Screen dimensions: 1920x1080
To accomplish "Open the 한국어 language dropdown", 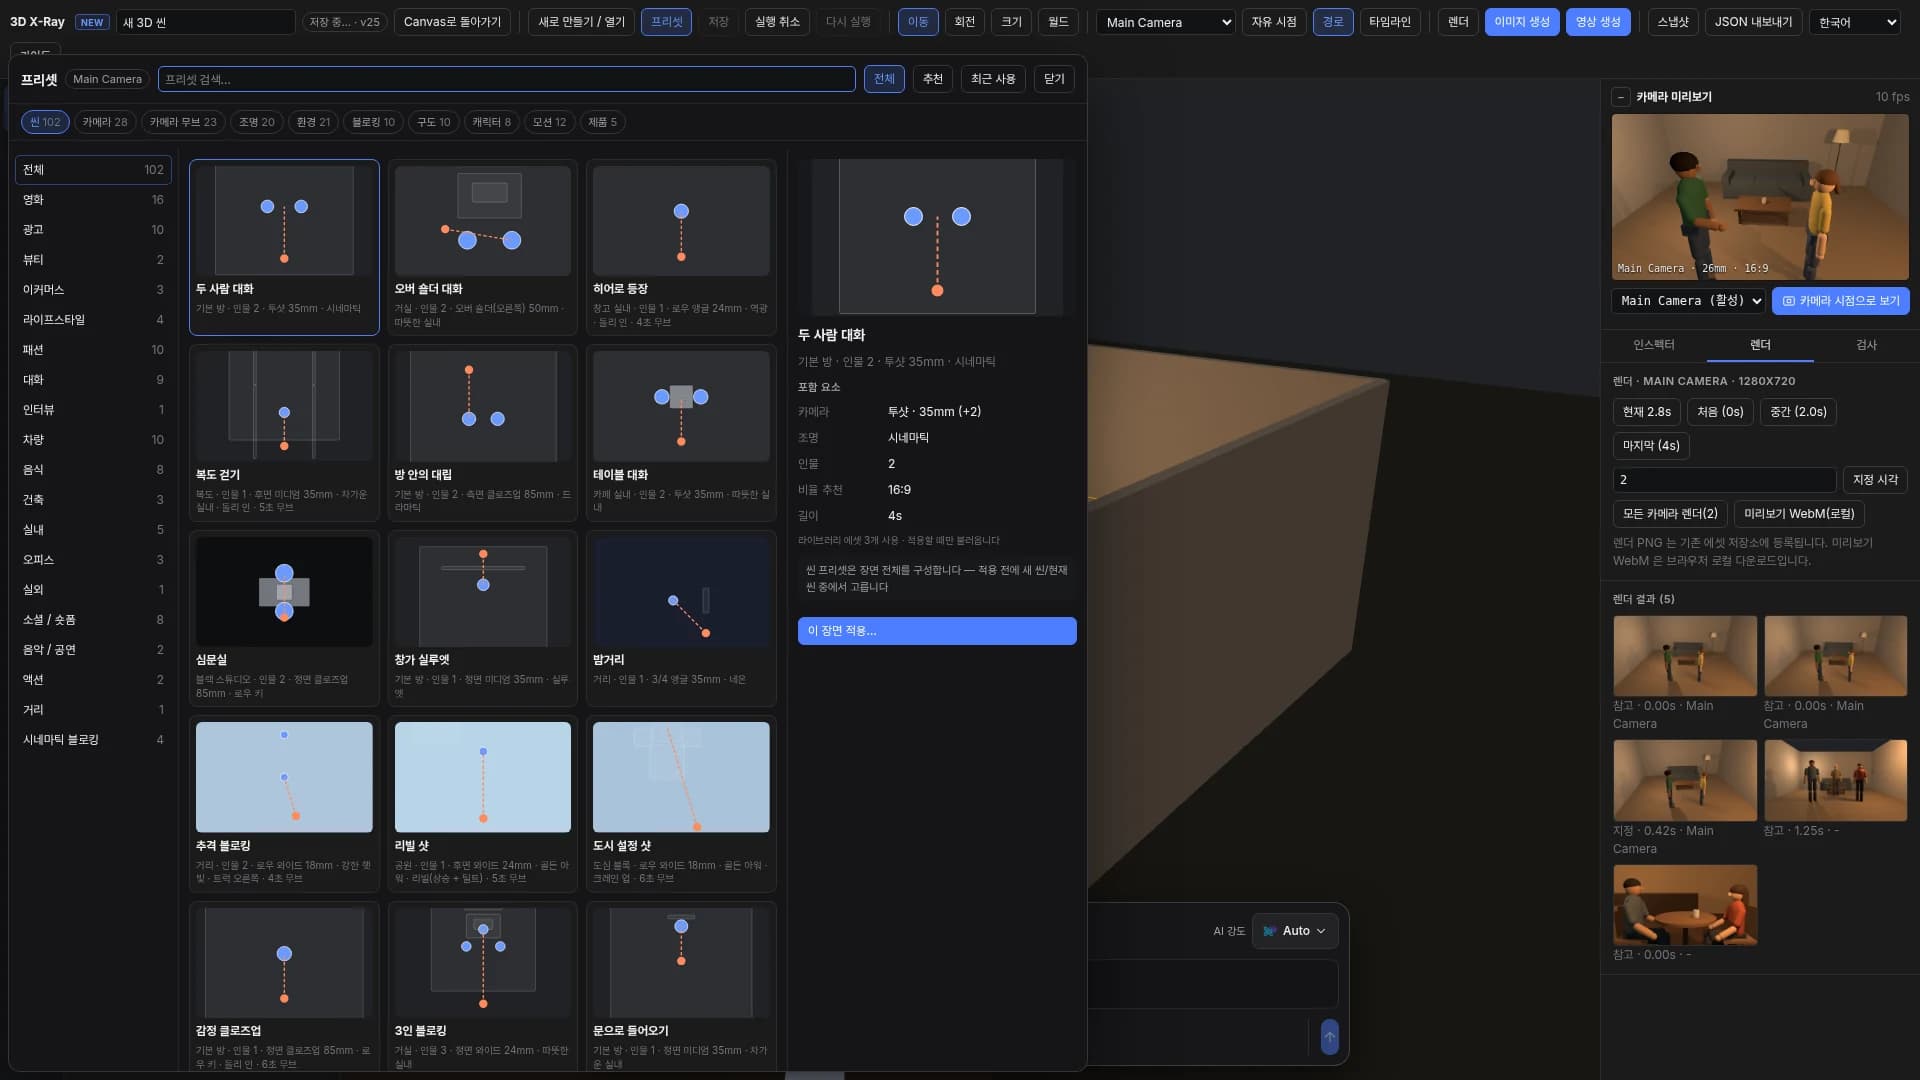I will click(x=1854, y=22).
